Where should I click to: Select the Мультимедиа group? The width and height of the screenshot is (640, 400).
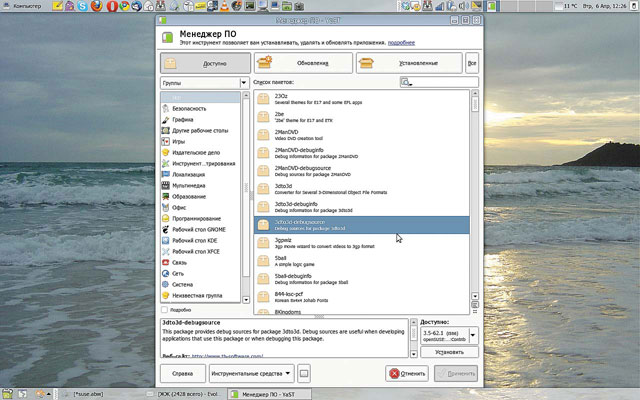(200, 186)
